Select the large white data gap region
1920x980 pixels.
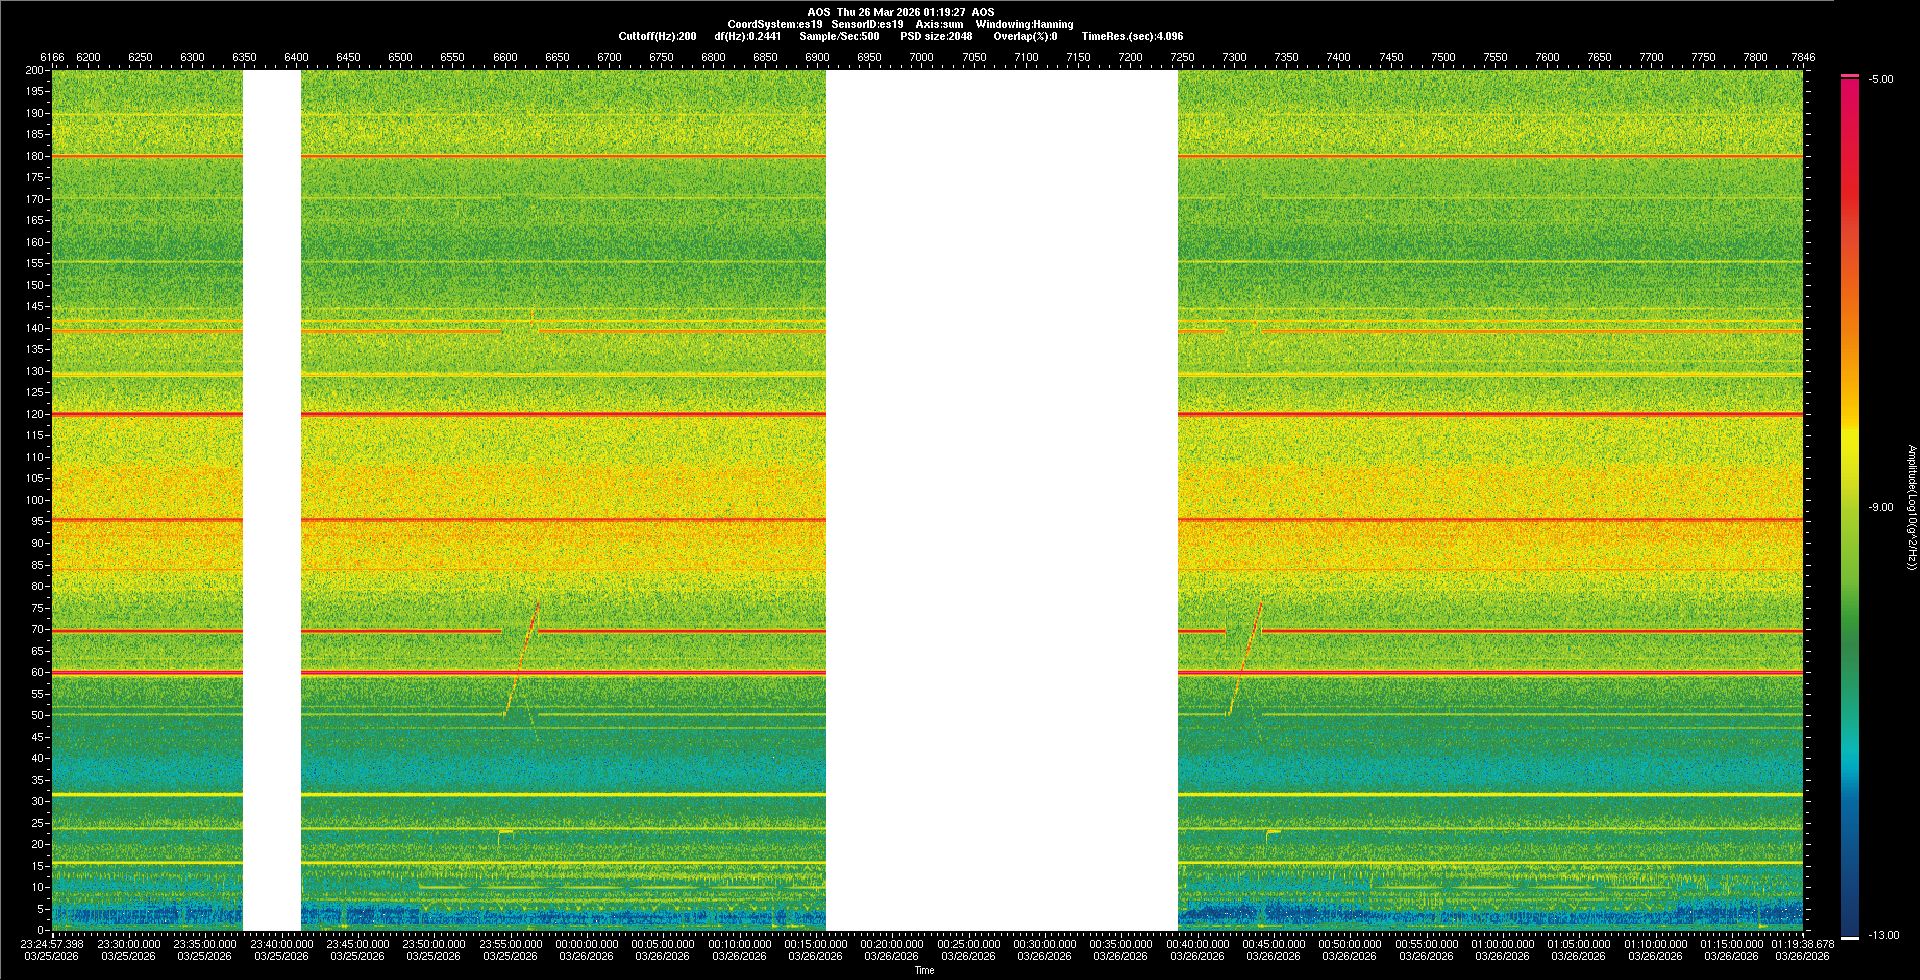tap(1001, 500)
